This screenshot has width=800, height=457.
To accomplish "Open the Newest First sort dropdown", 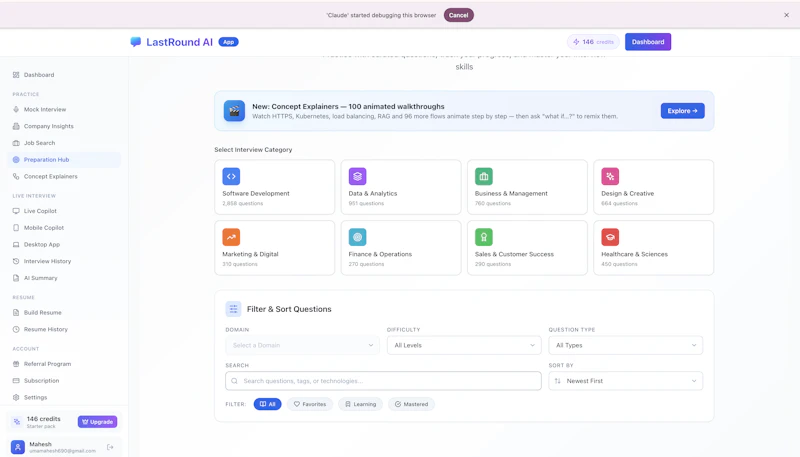I will (x=626, y=381).
